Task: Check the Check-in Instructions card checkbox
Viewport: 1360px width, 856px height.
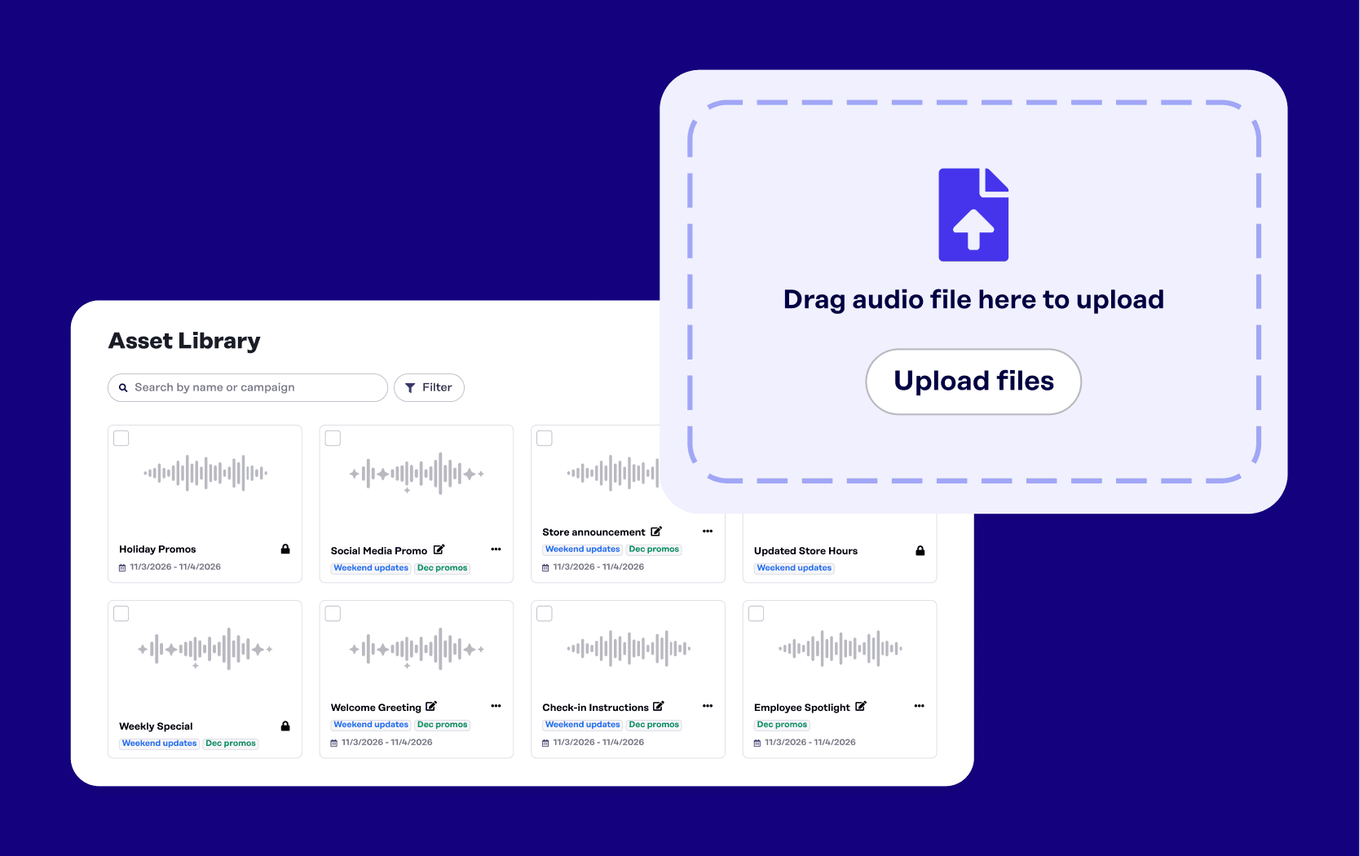Action: [544, 613]
